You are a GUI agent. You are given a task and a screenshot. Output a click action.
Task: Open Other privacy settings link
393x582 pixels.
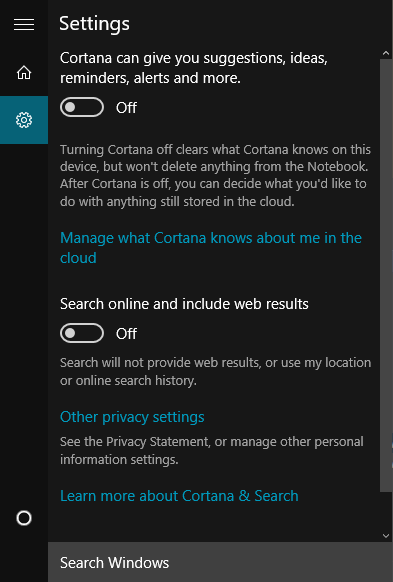pyautogui.click(x=132, y=417)
